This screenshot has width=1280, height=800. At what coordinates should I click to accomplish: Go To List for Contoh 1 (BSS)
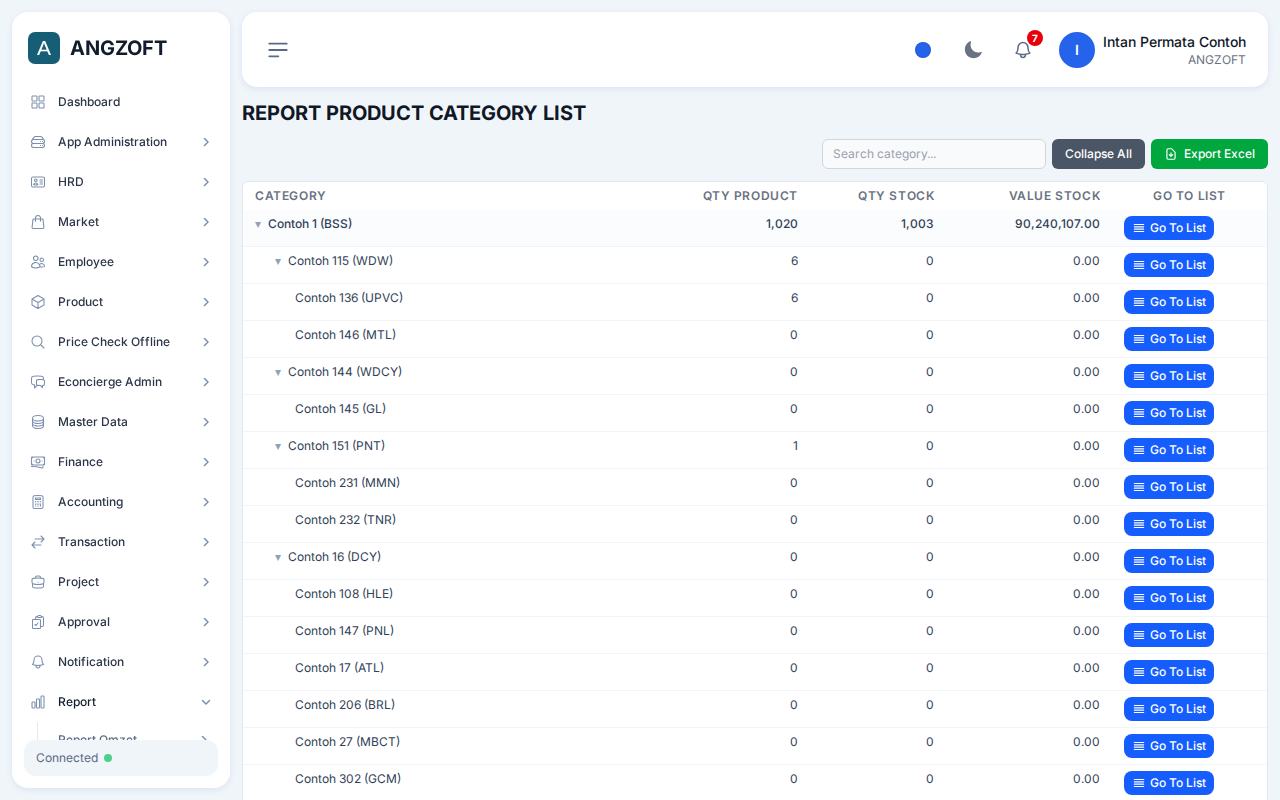pos(1168,228)
